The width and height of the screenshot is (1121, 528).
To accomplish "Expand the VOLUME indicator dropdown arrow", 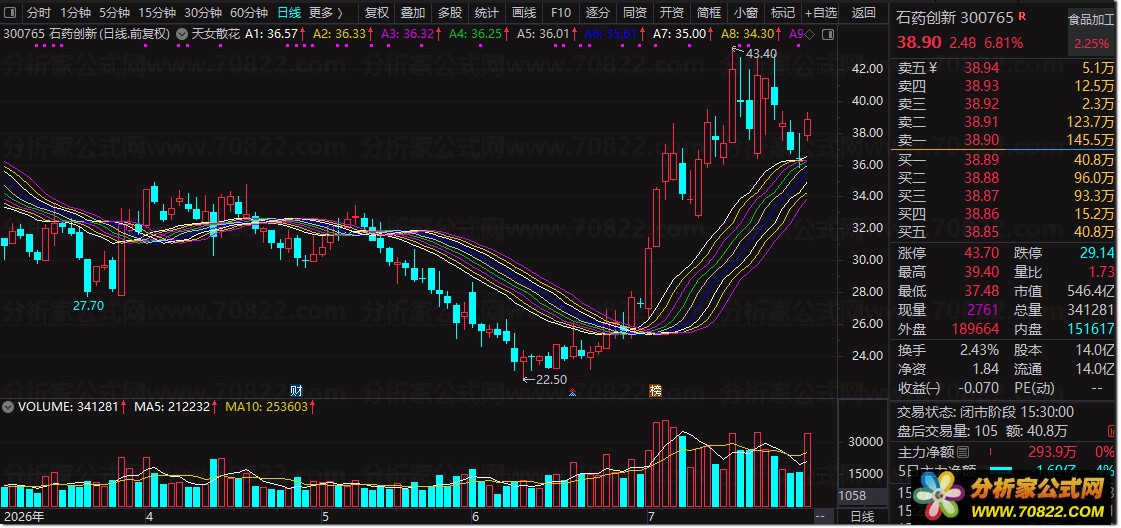I will (x=9, y=407).
